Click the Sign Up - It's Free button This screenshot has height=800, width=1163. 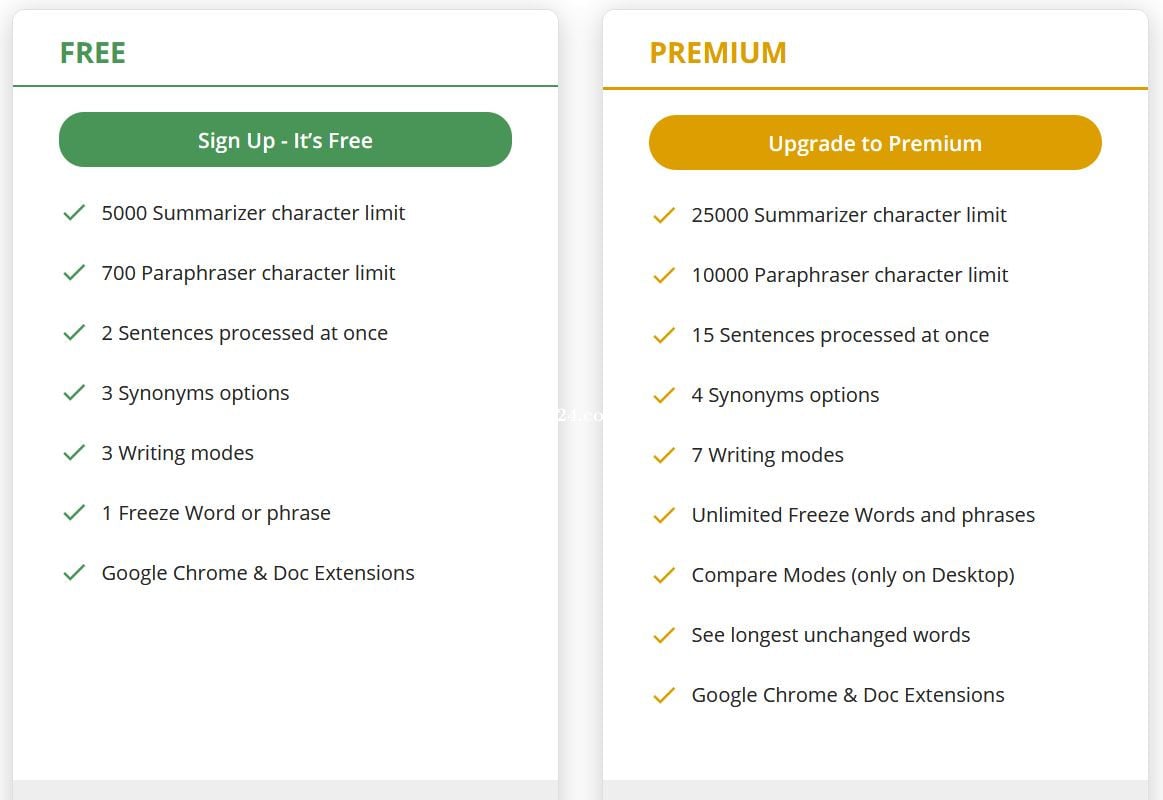pyautogui.click(x=285, y=140)
